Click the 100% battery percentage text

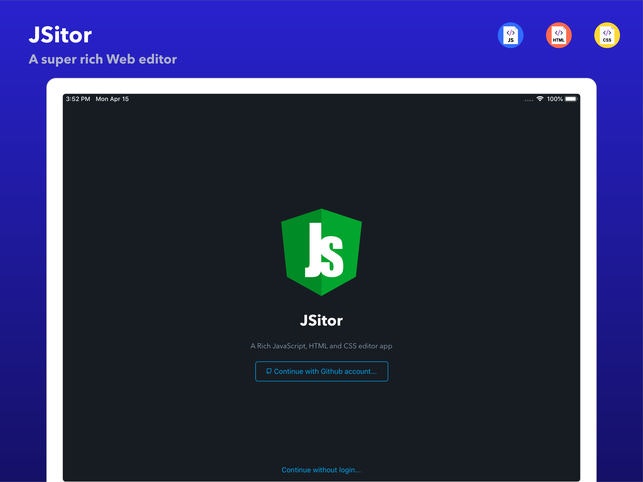click(x=555, y=99)
